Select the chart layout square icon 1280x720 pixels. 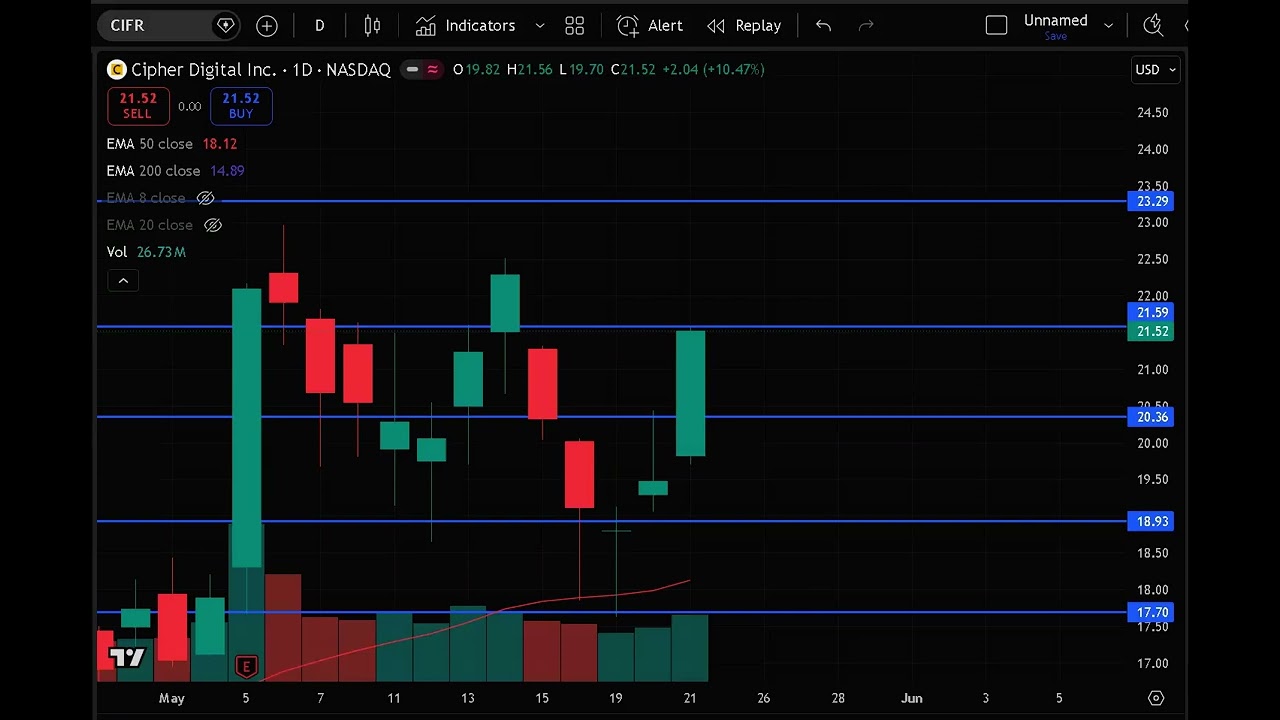coord(996,26)
